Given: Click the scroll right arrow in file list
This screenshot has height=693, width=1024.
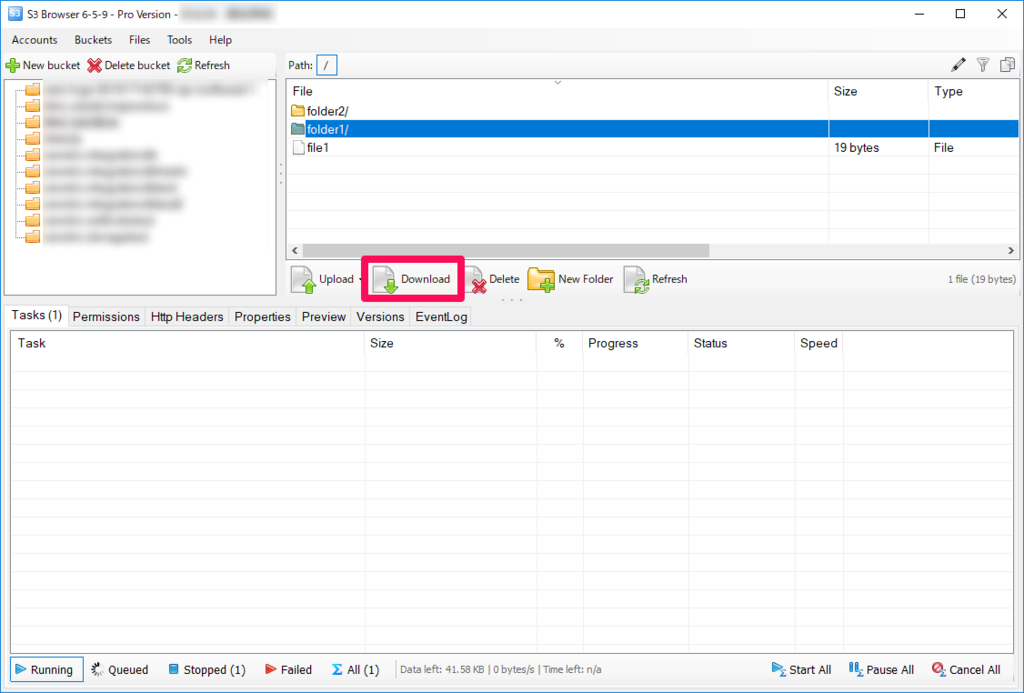Looking at the screenshot, I should point(1011,251).
